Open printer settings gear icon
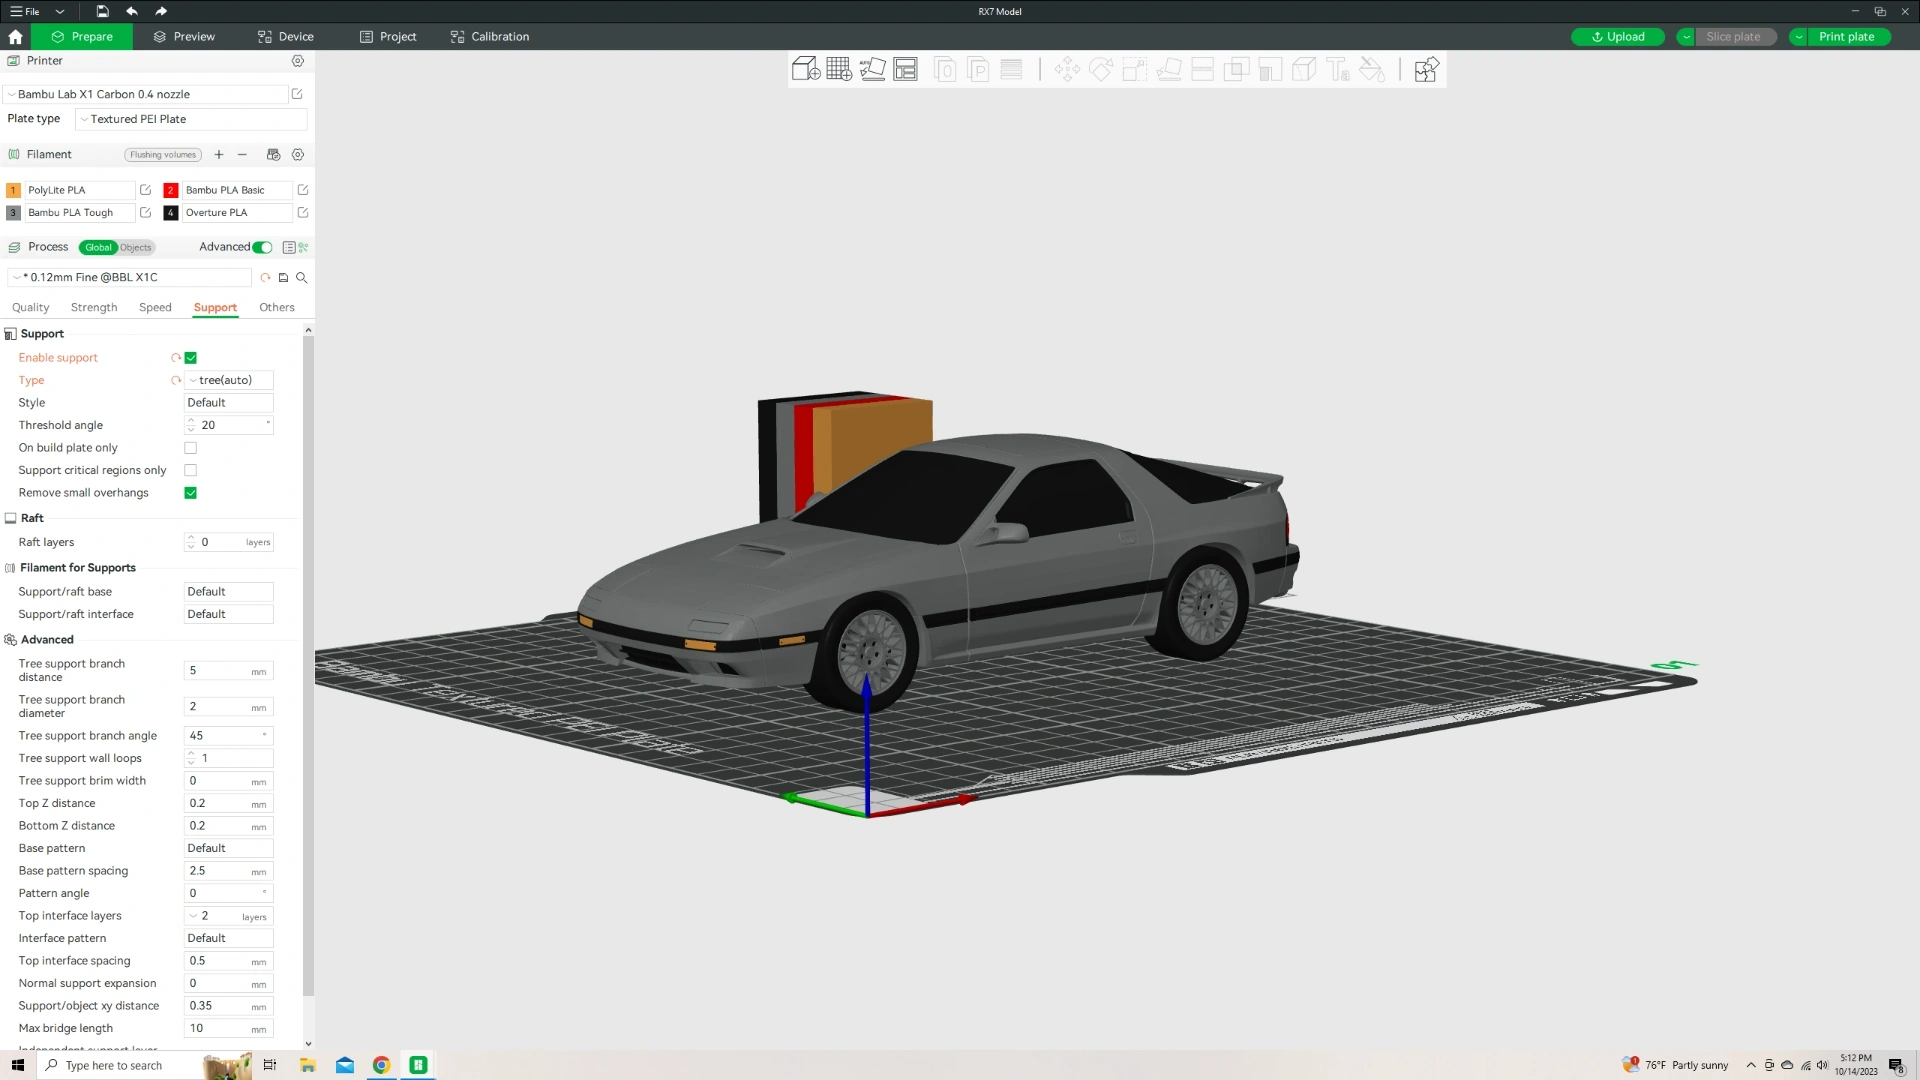The image size is (1920, 1080). click(297, 61)
